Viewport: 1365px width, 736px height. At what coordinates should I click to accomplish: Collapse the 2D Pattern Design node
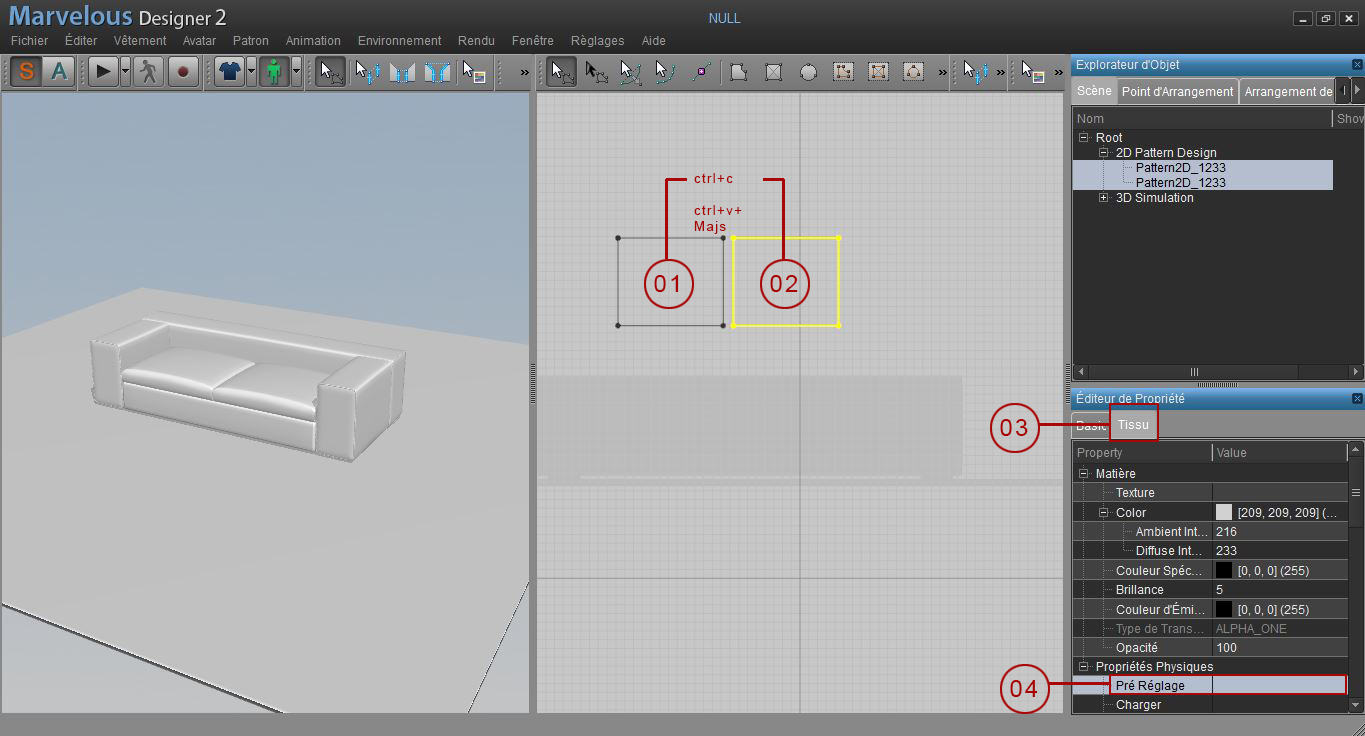coord(1104,153)
